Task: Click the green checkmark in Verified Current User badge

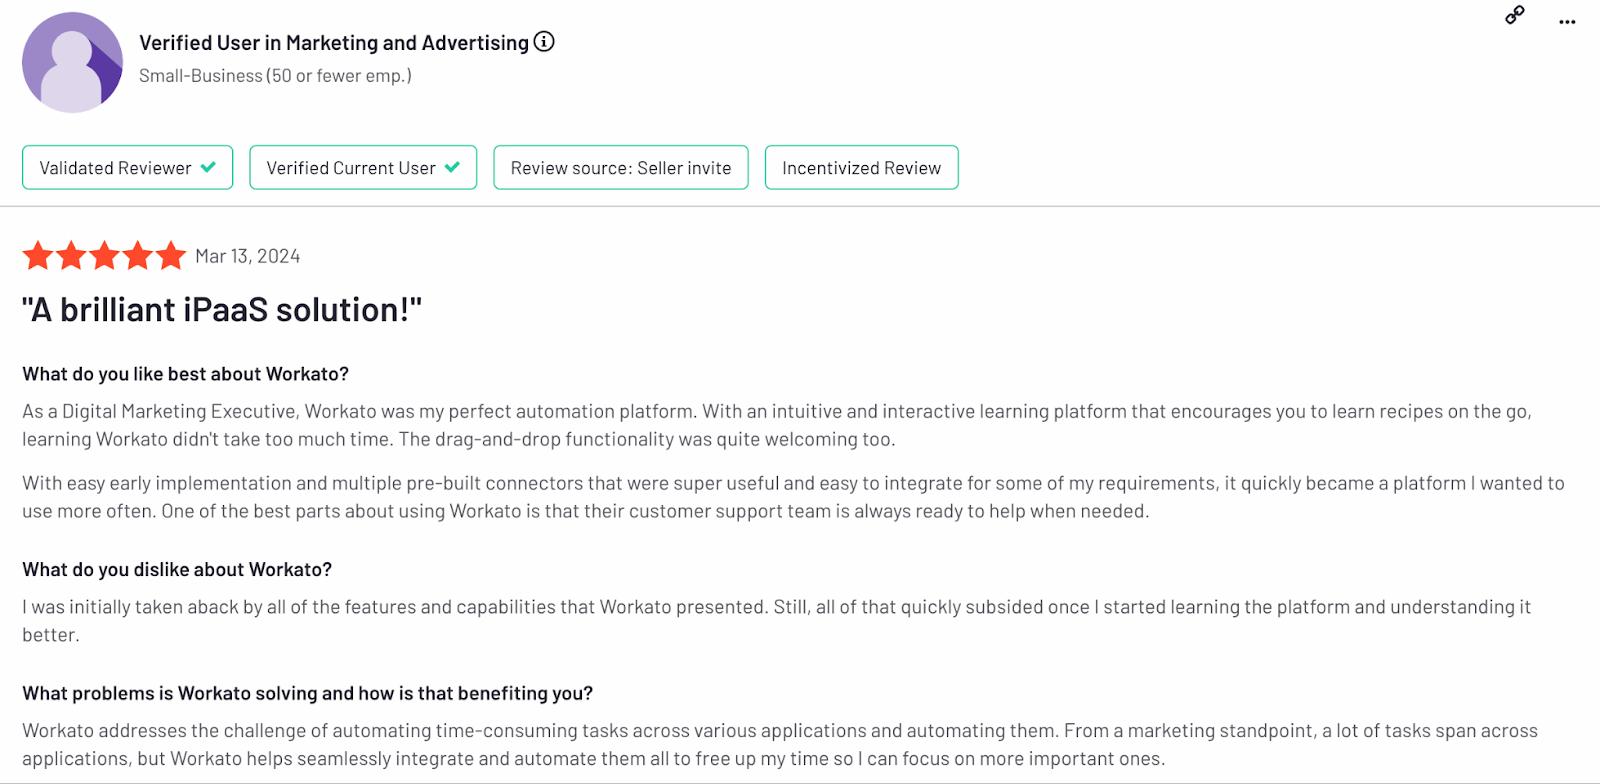Action: click(x=452, y=167)
